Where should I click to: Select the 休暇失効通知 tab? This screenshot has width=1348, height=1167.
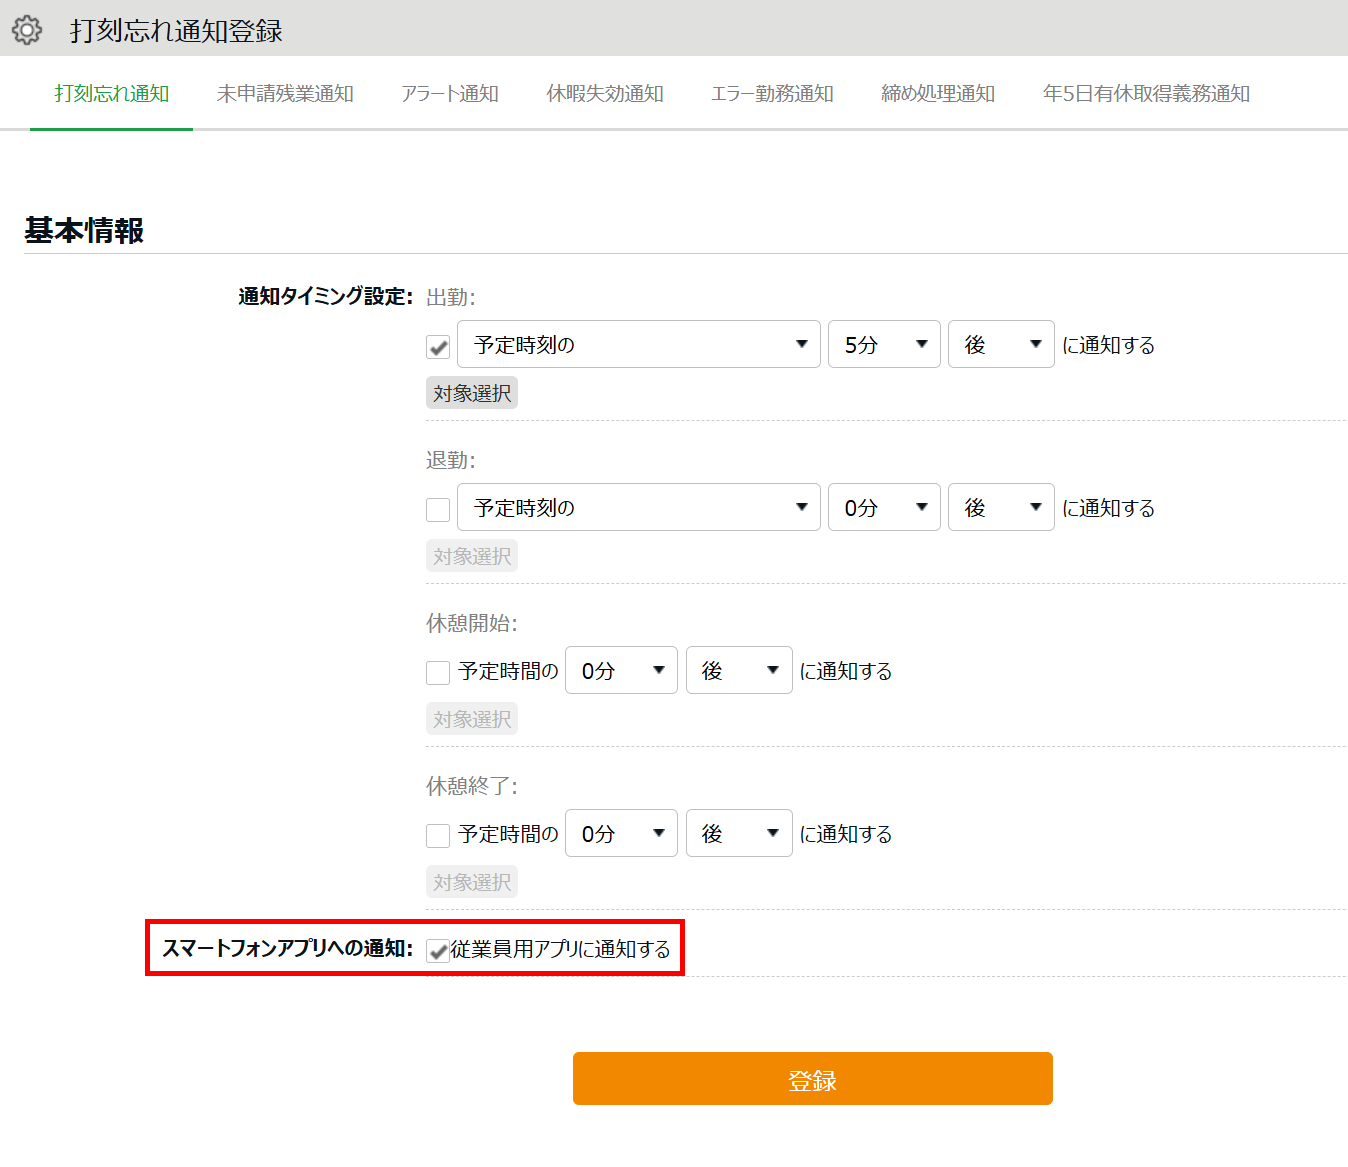pos(605,93)
